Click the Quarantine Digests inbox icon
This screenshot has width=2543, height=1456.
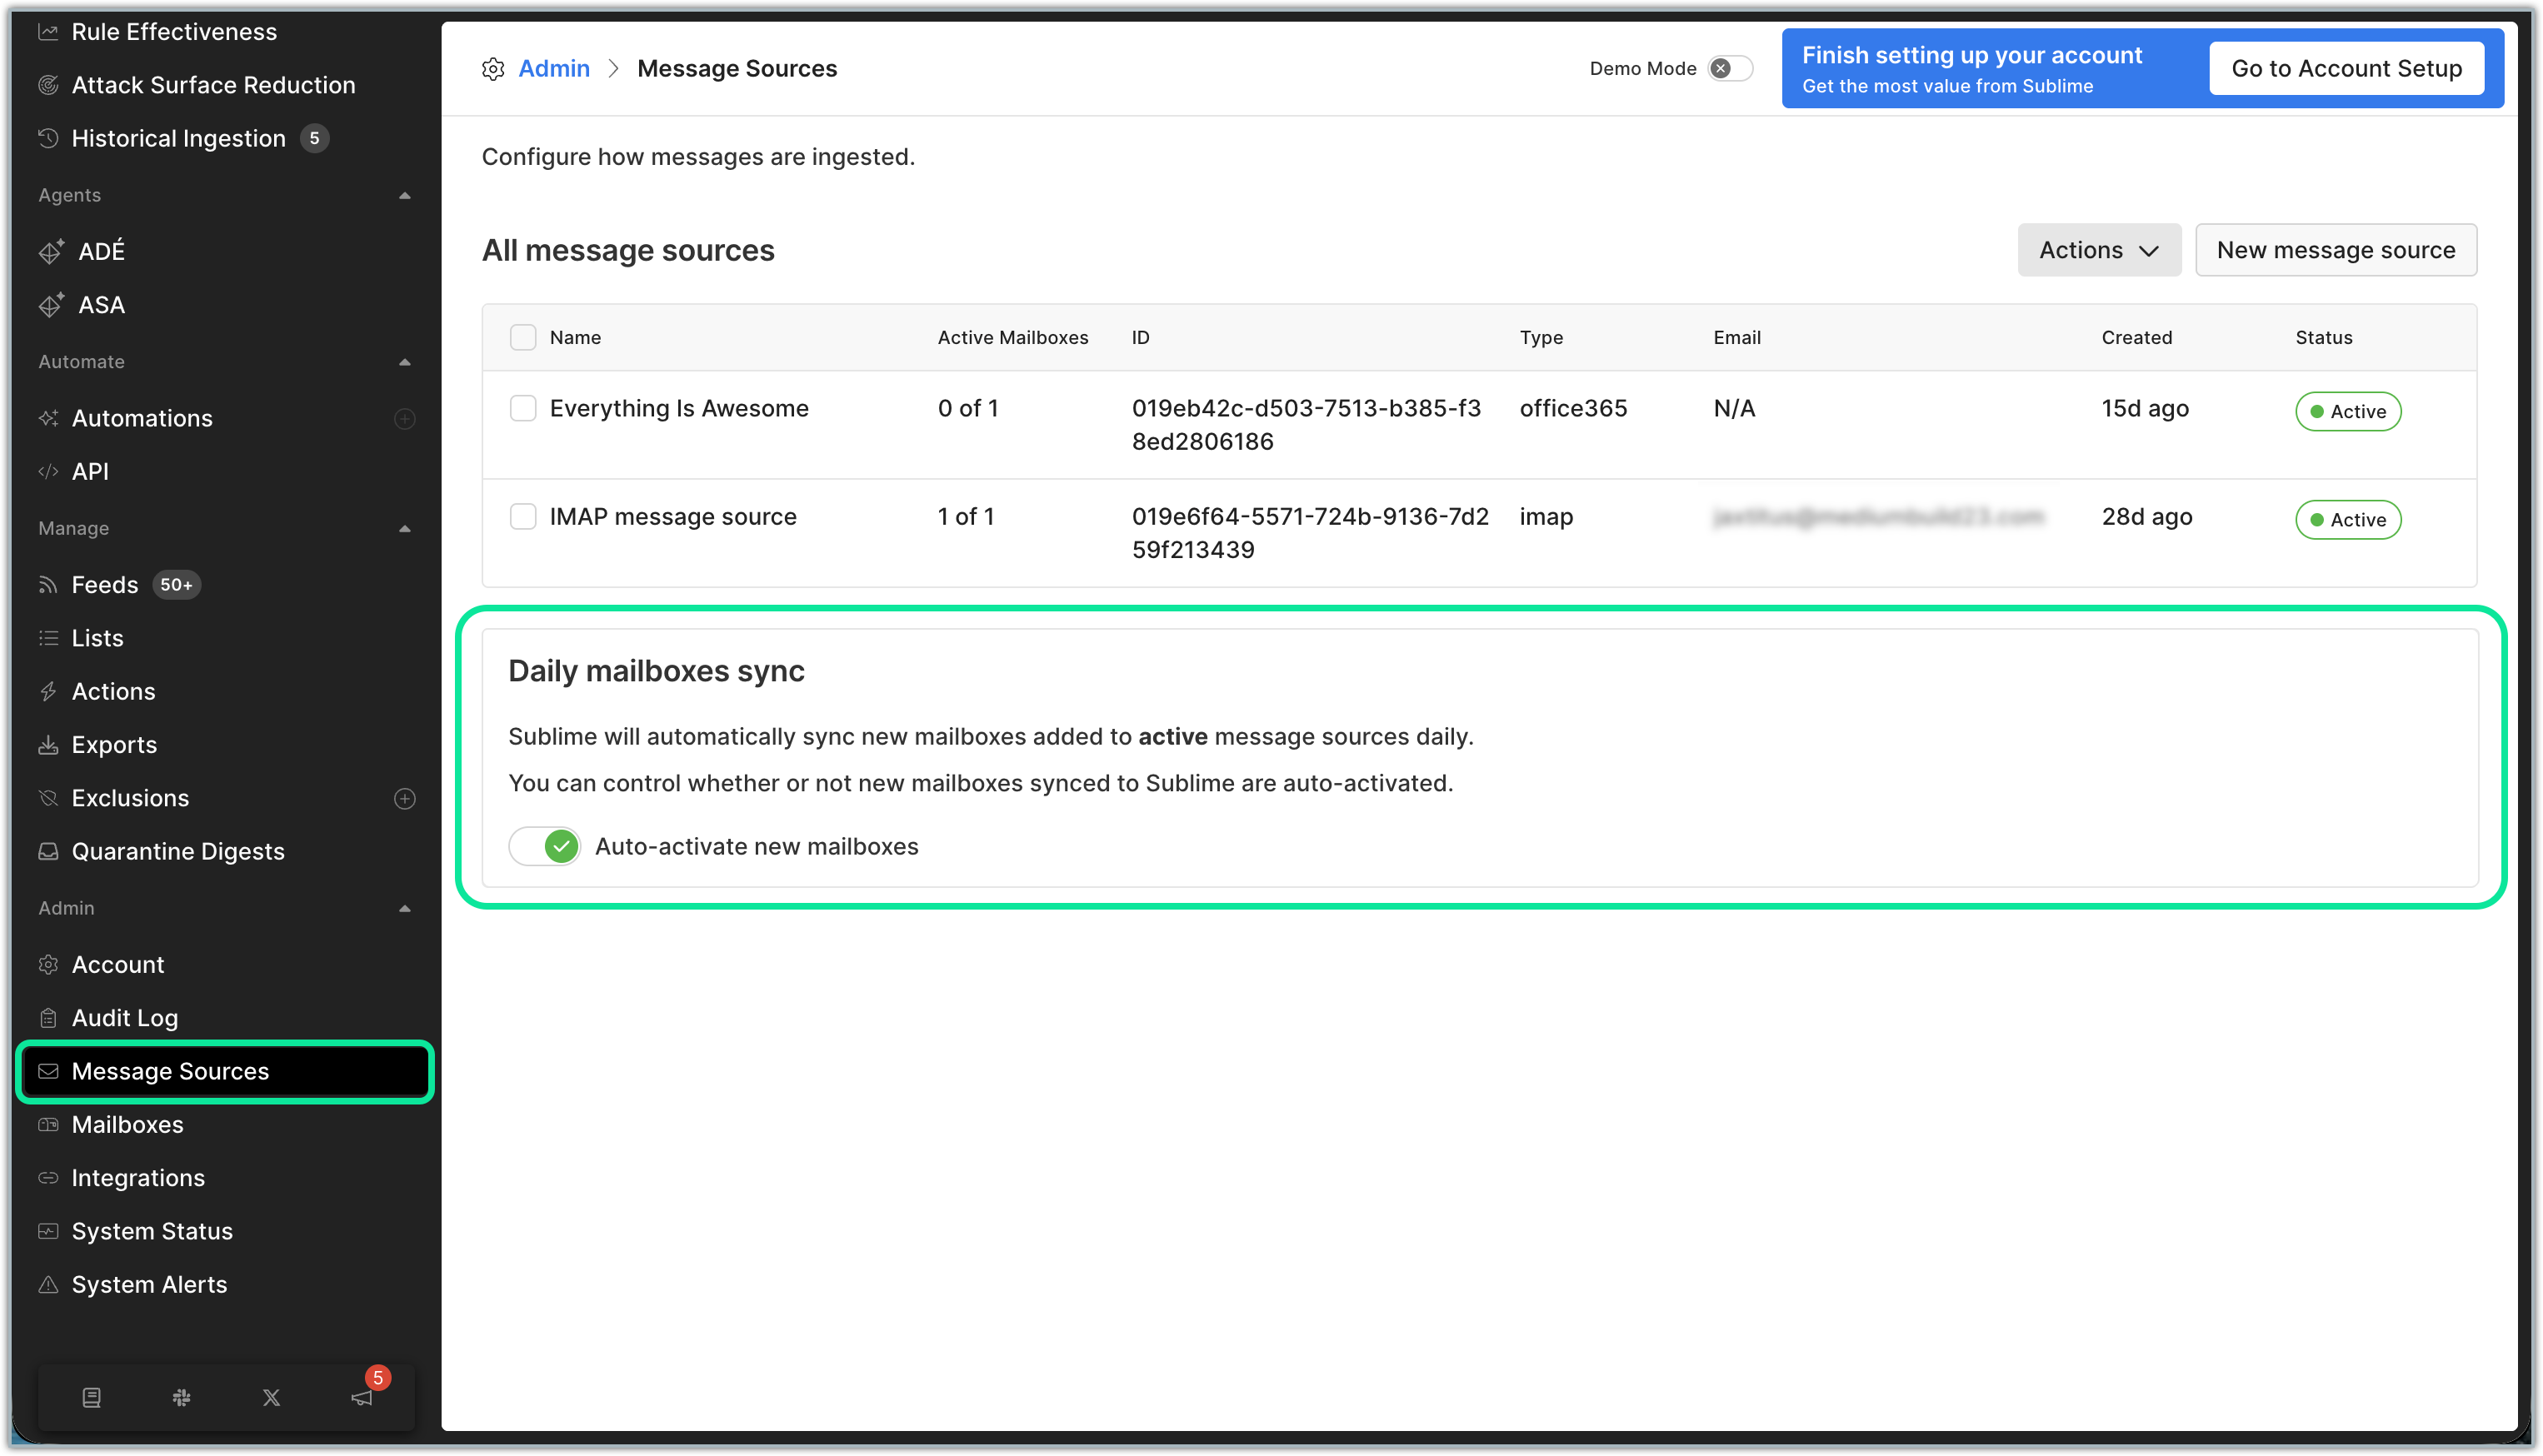(48, 851)
